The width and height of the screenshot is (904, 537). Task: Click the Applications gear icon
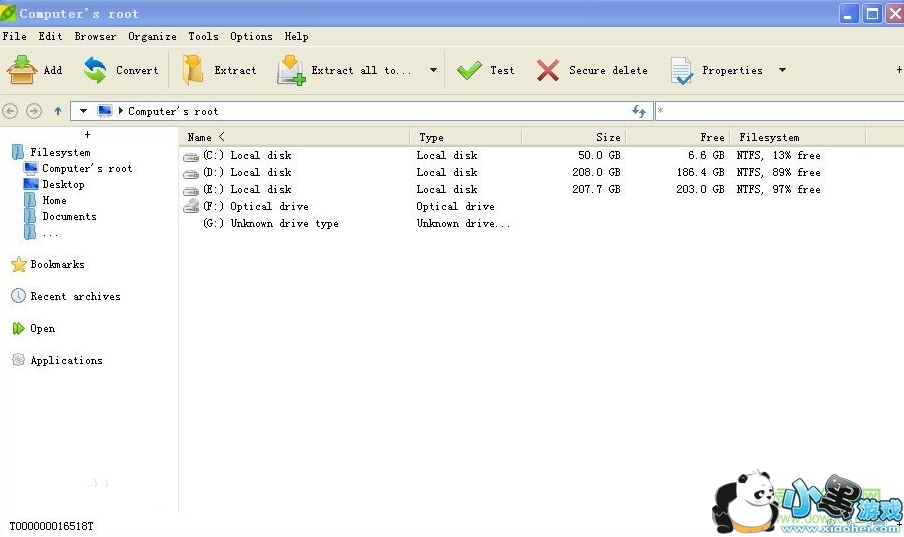[18, 360]
